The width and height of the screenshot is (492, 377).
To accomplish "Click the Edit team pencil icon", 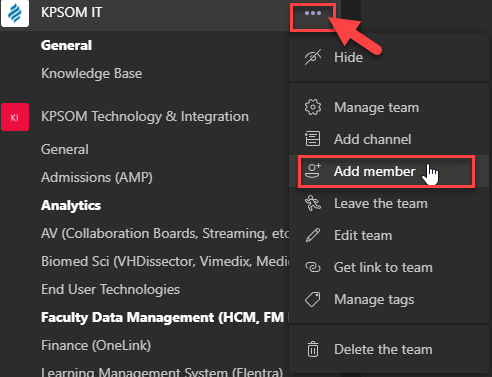I will point(313,235).
